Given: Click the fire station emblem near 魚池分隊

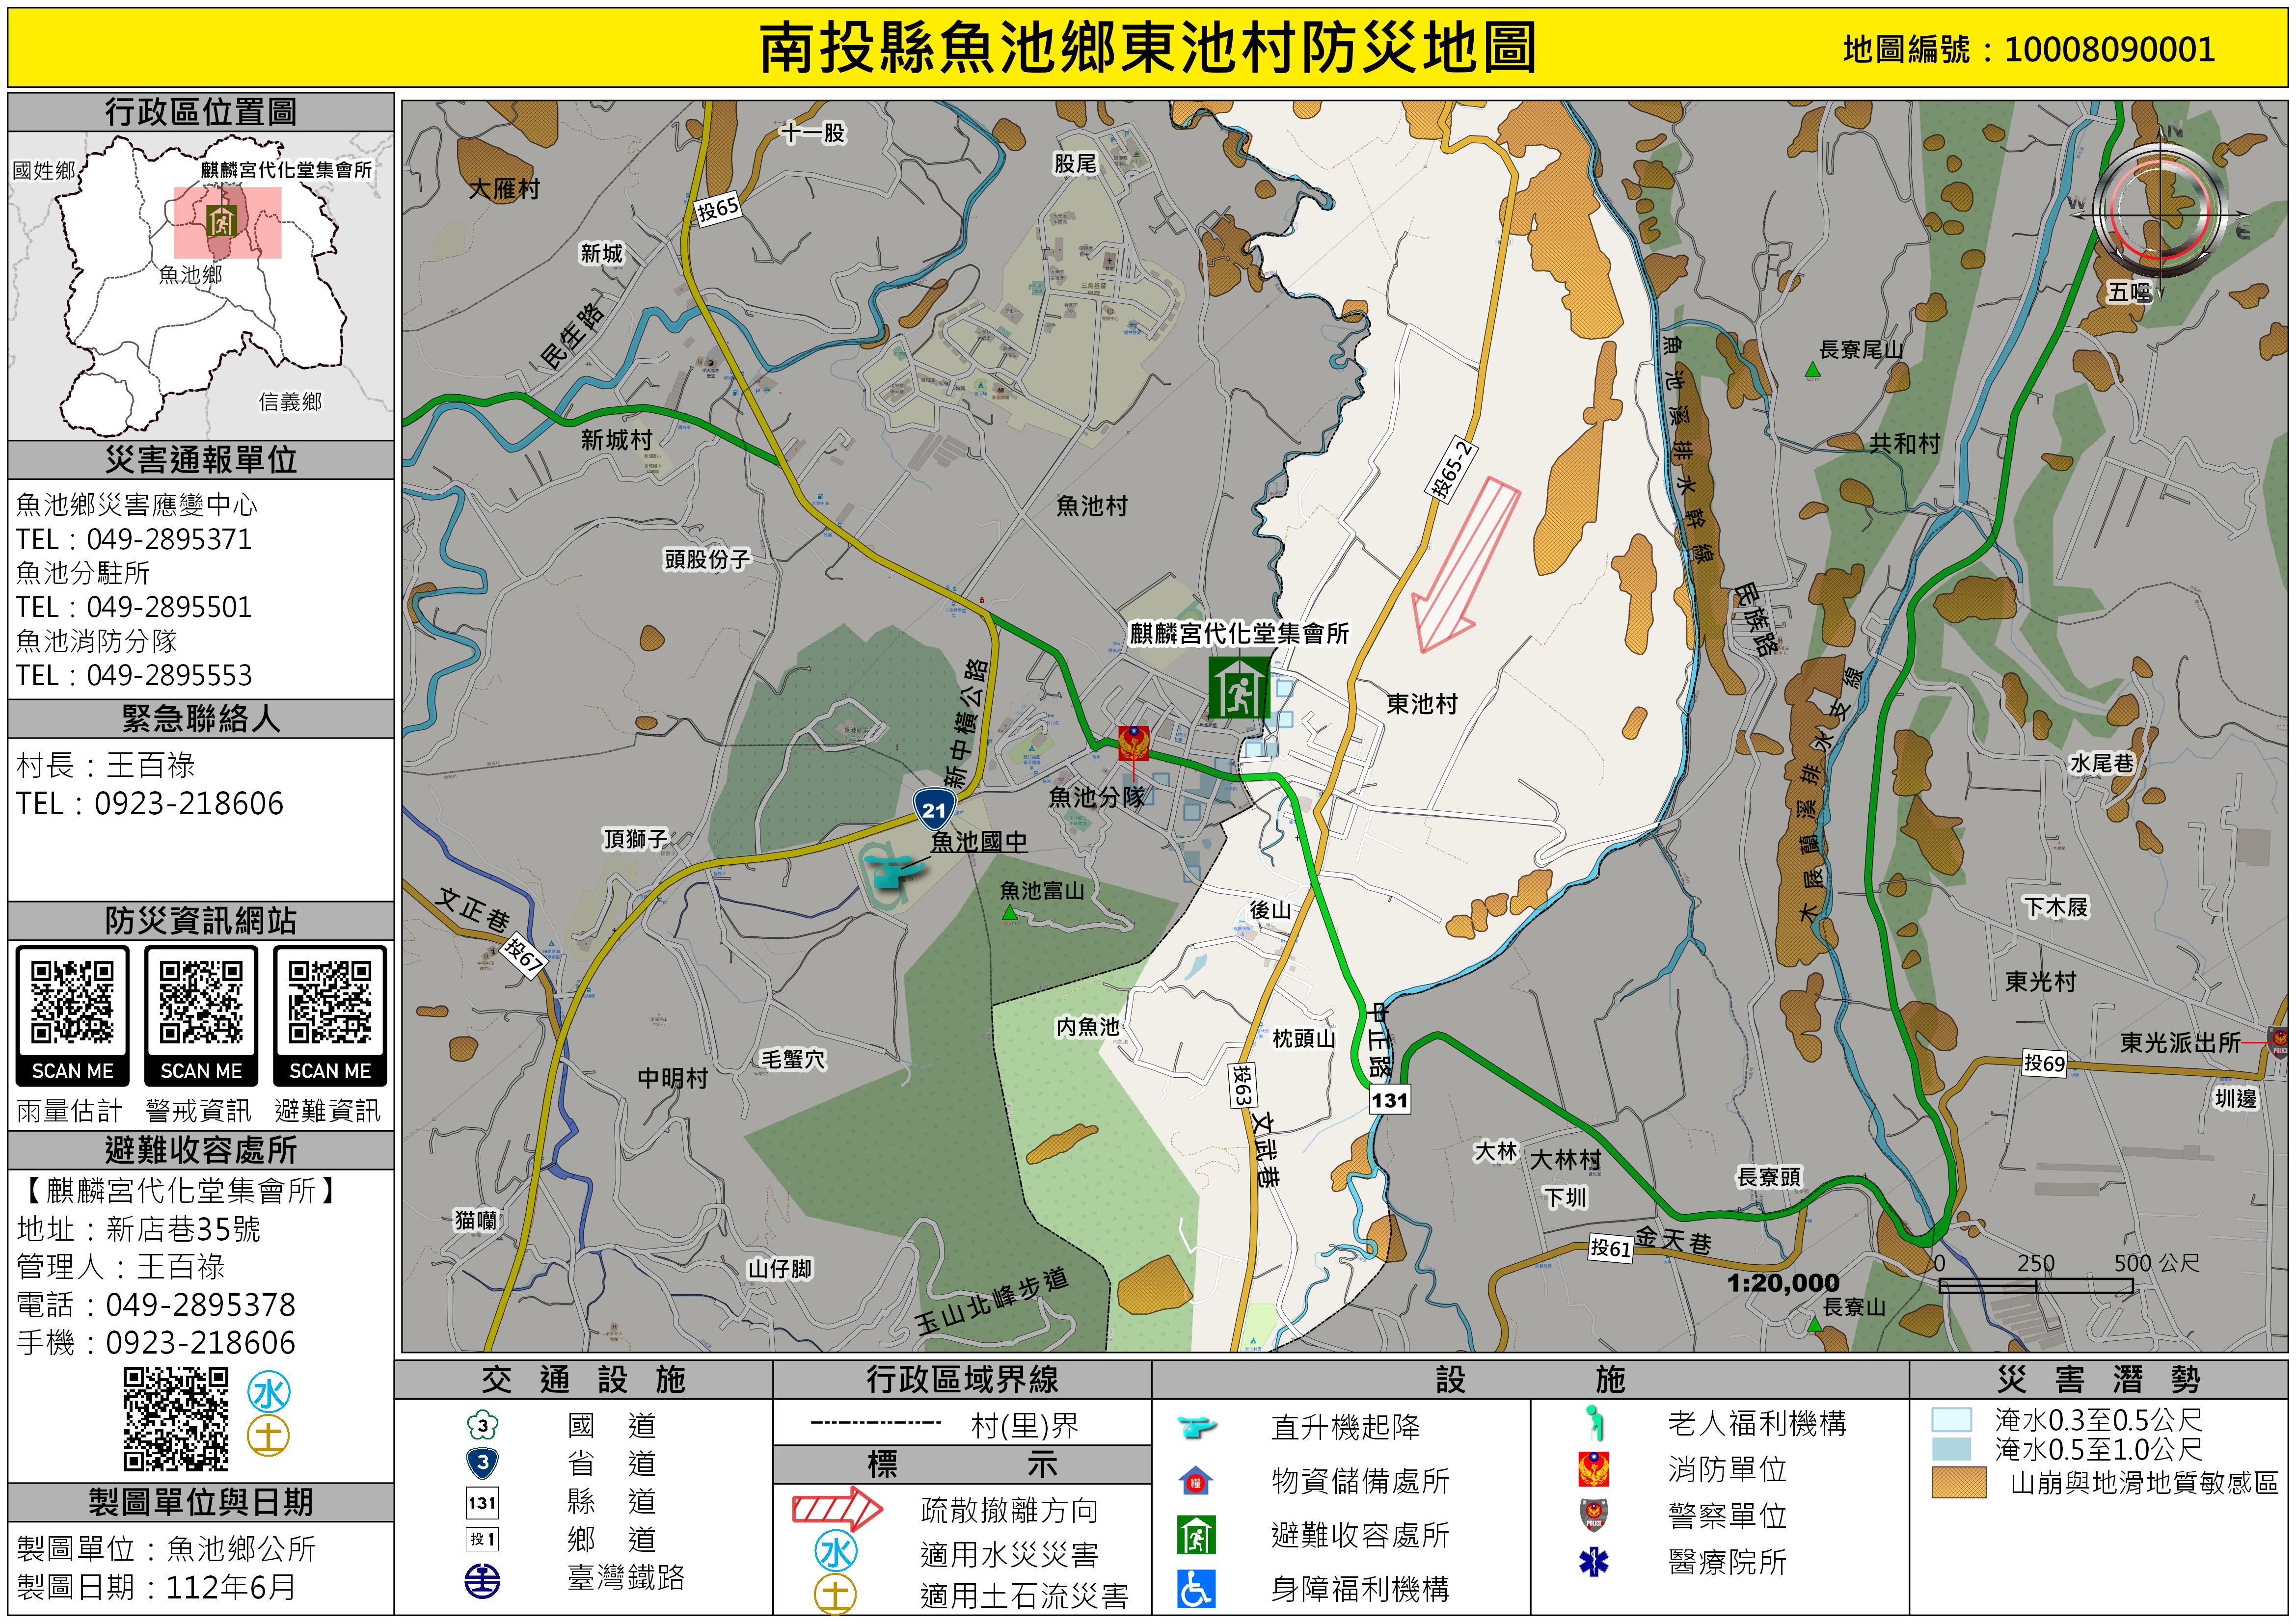Looking at the screenshot, I should (x=1133, y=743).
